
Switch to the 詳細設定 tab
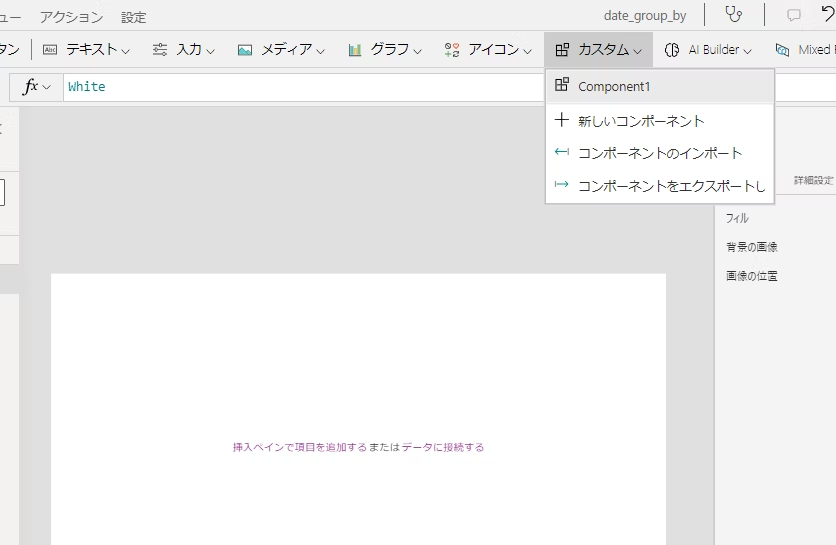coord(813,181)
